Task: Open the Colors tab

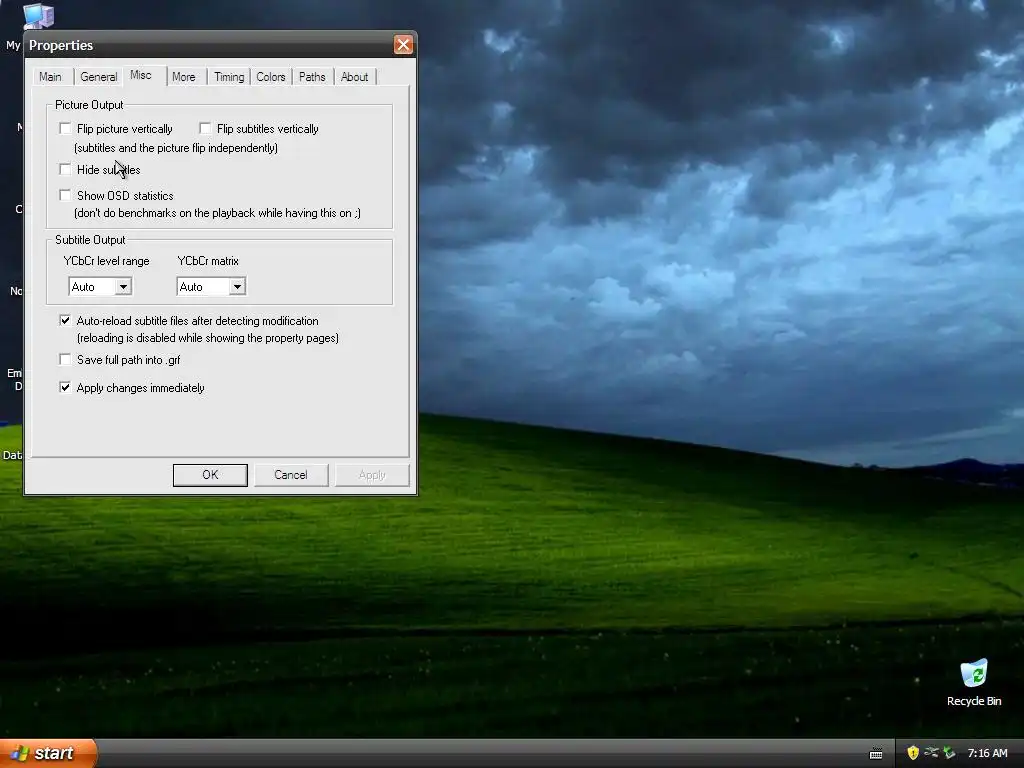Action: pos(271,77)
